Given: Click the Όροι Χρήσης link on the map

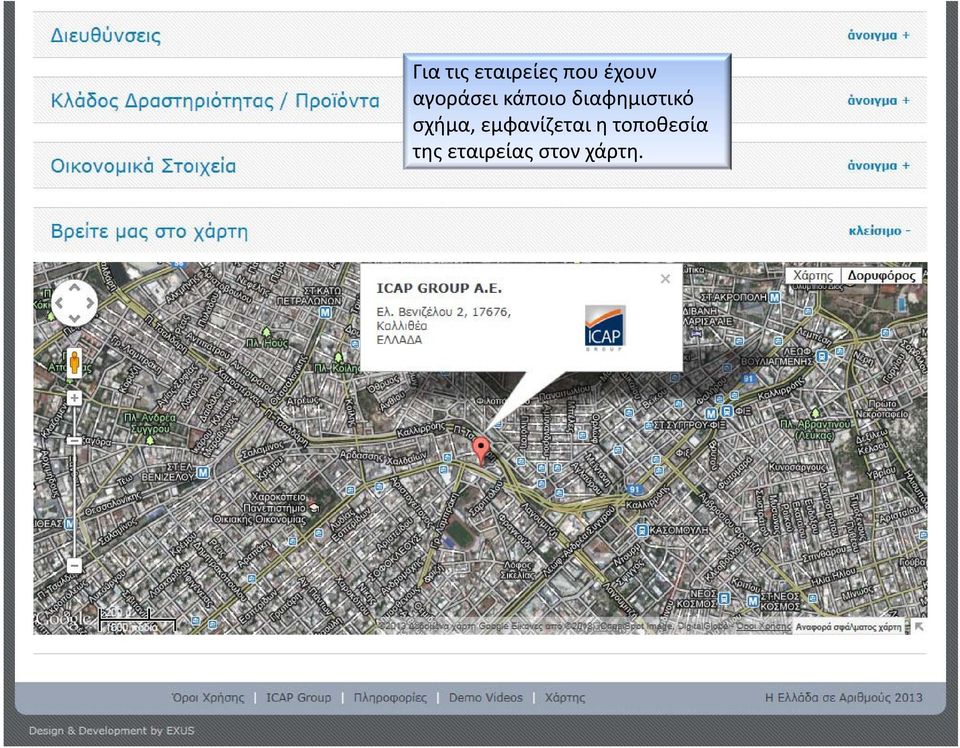Looking at the screenshot, I should coord(763,627).
